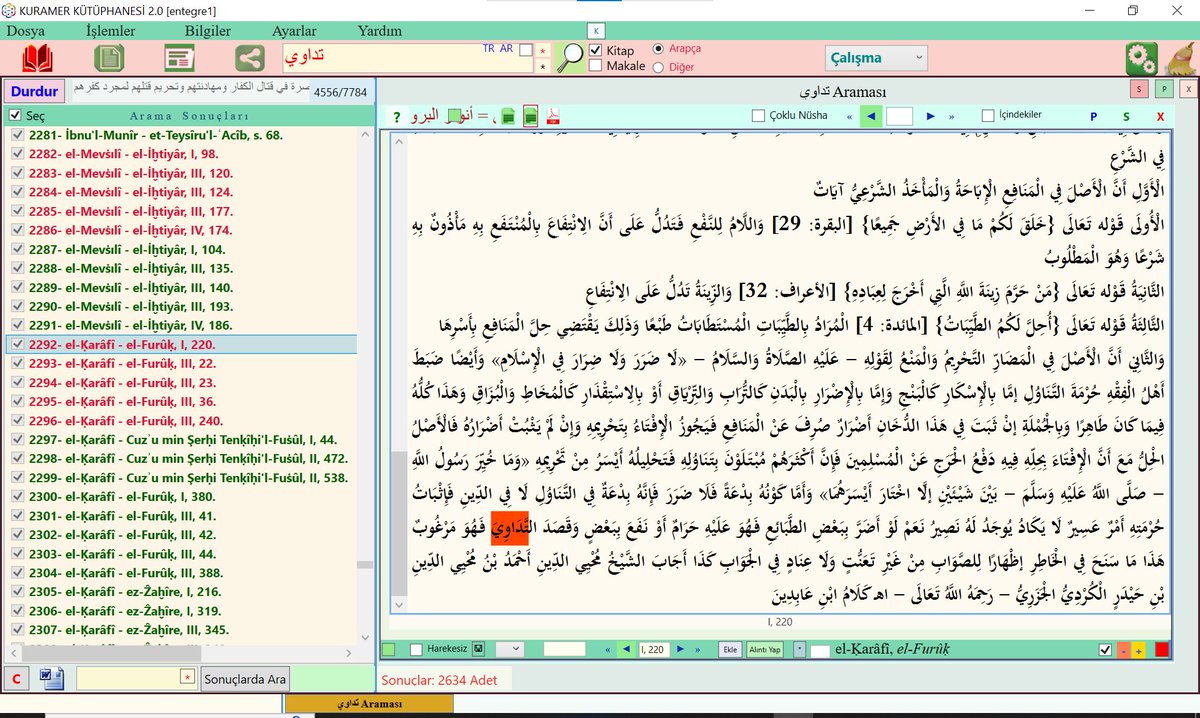Click the search-in-results input field
Image resolution: width=1200 pixels, height=718 pixels.
(x=135, y=679)
